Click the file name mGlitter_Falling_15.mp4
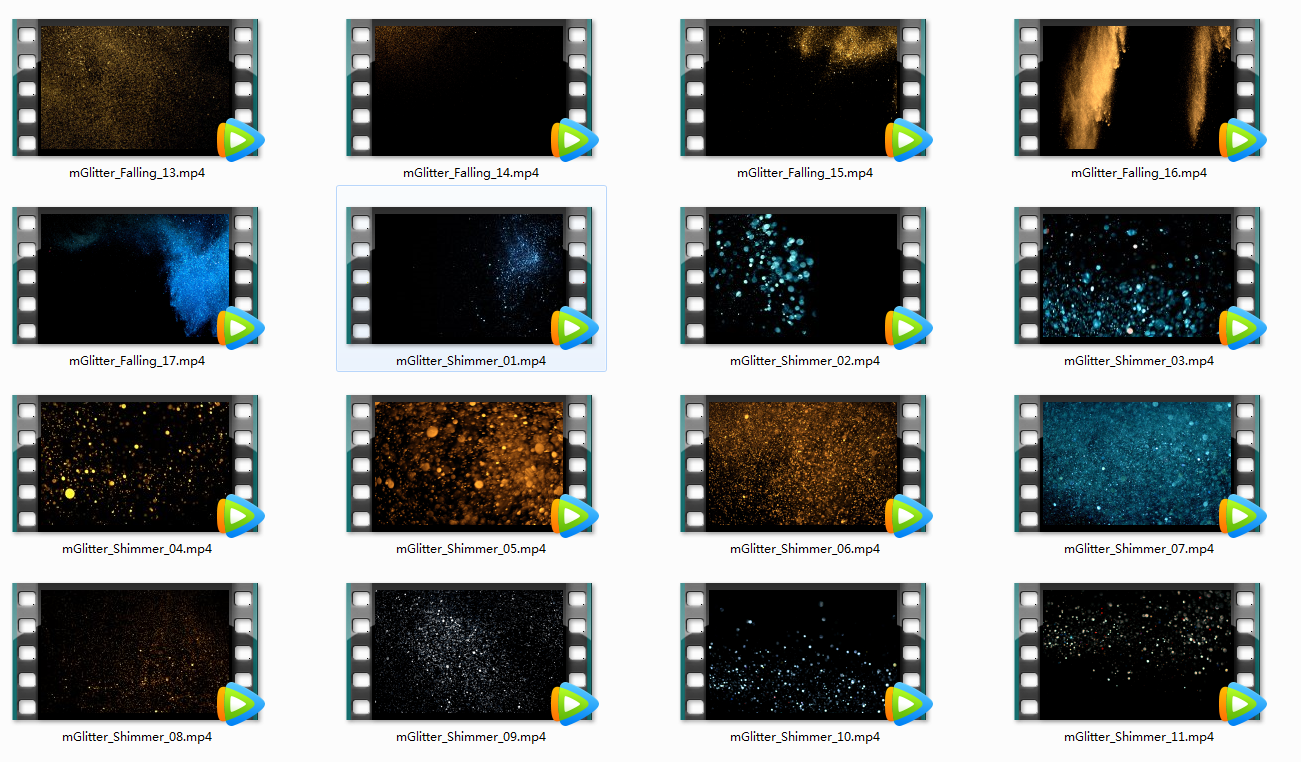 [x=805, y=173]
